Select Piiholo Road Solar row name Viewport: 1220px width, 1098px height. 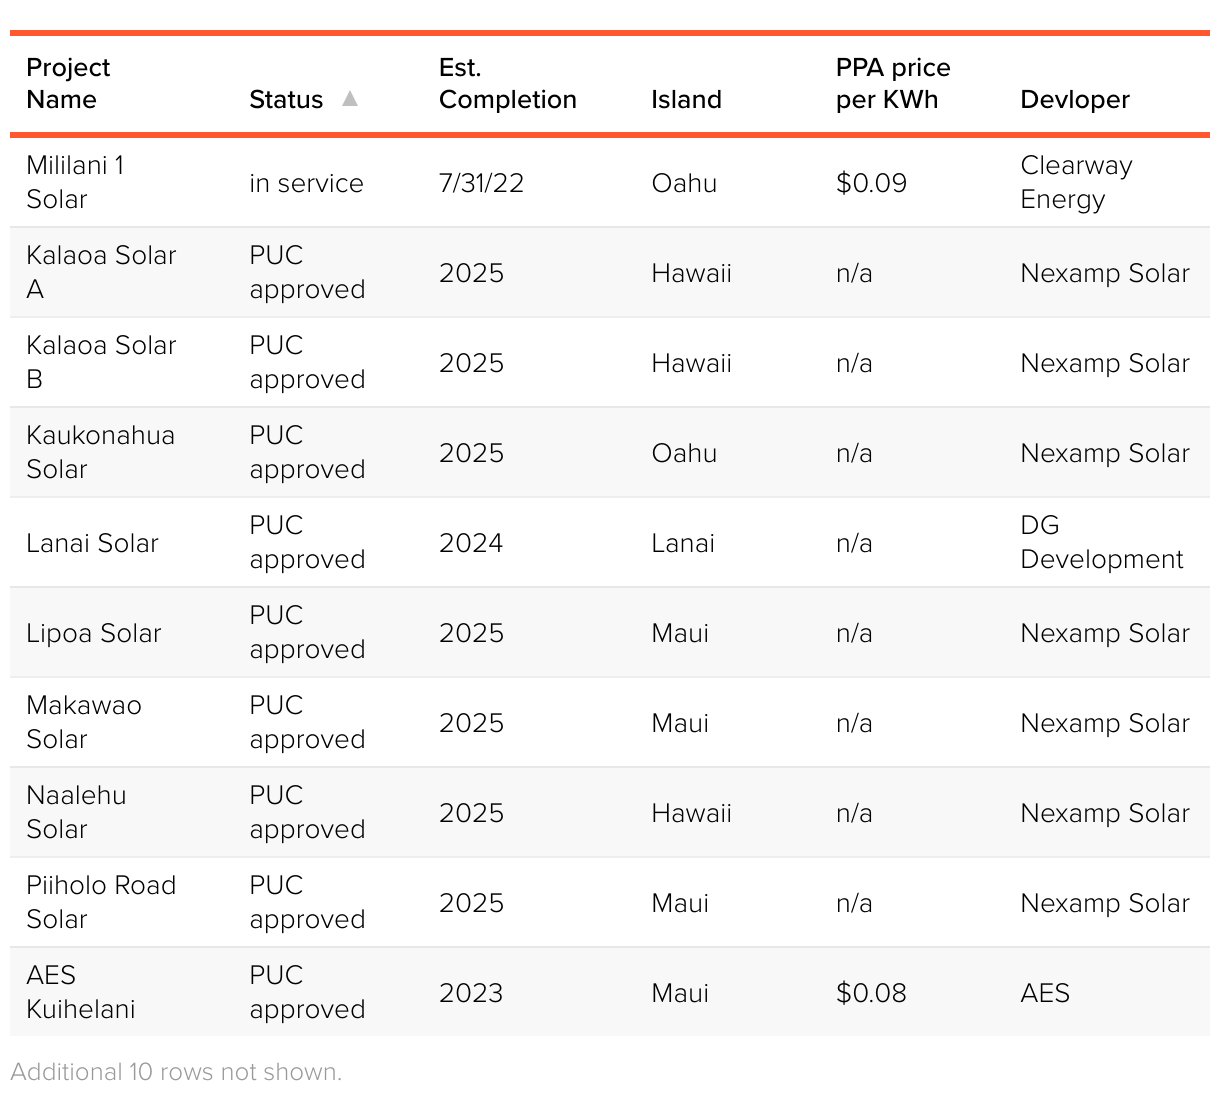pos(100,902)
